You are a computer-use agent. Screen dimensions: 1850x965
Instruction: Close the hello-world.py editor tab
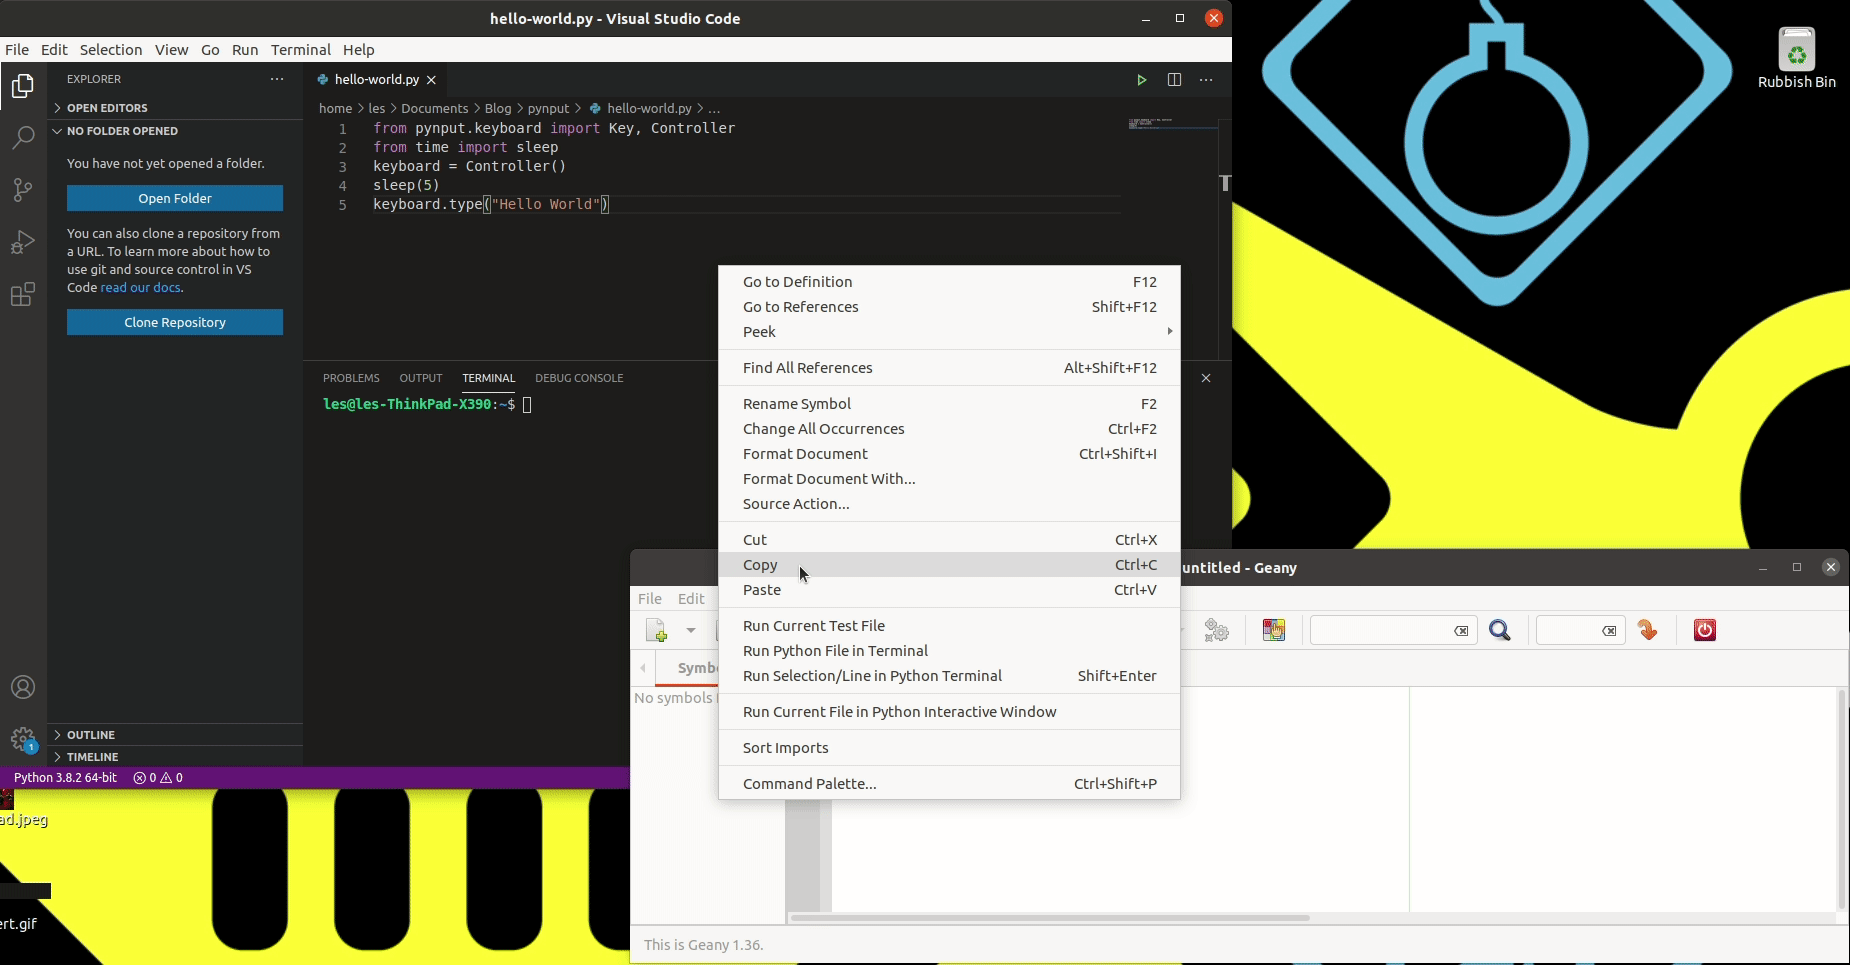(432, 80)
